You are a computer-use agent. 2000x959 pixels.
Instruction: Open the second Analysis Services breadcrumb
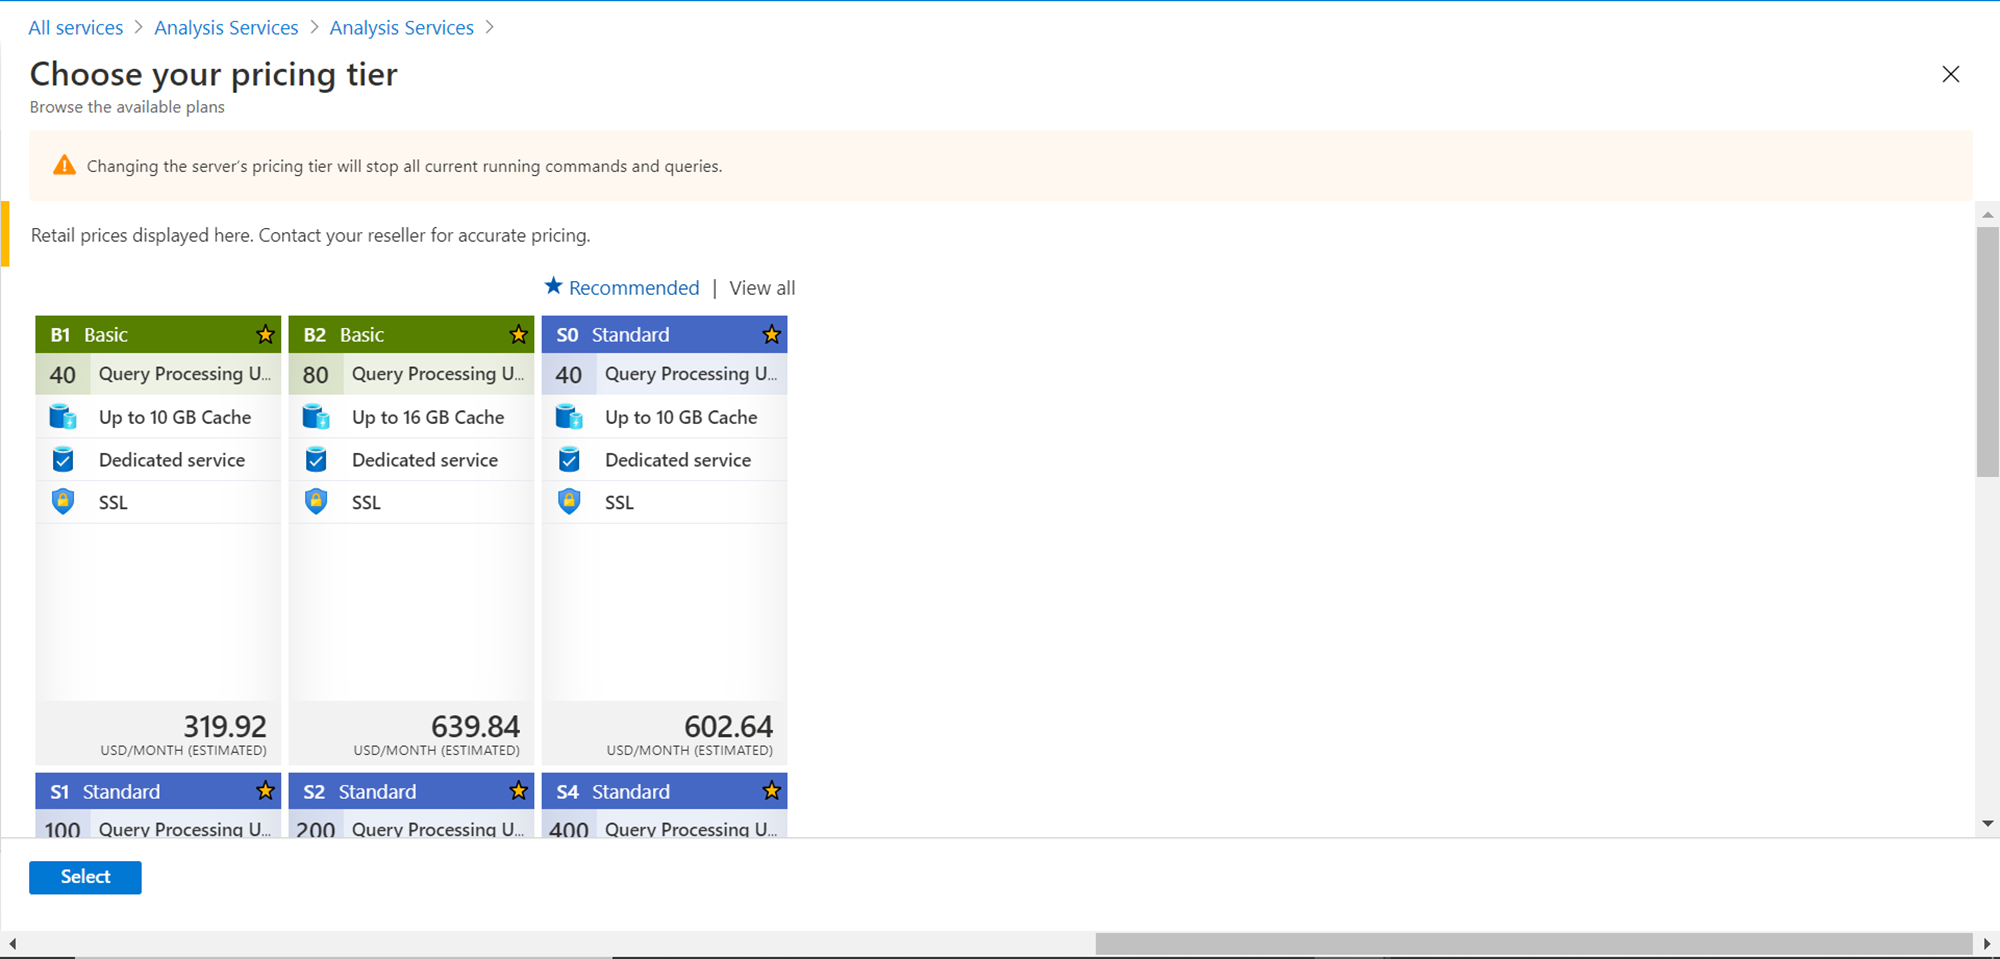click(x=402, y=28)
